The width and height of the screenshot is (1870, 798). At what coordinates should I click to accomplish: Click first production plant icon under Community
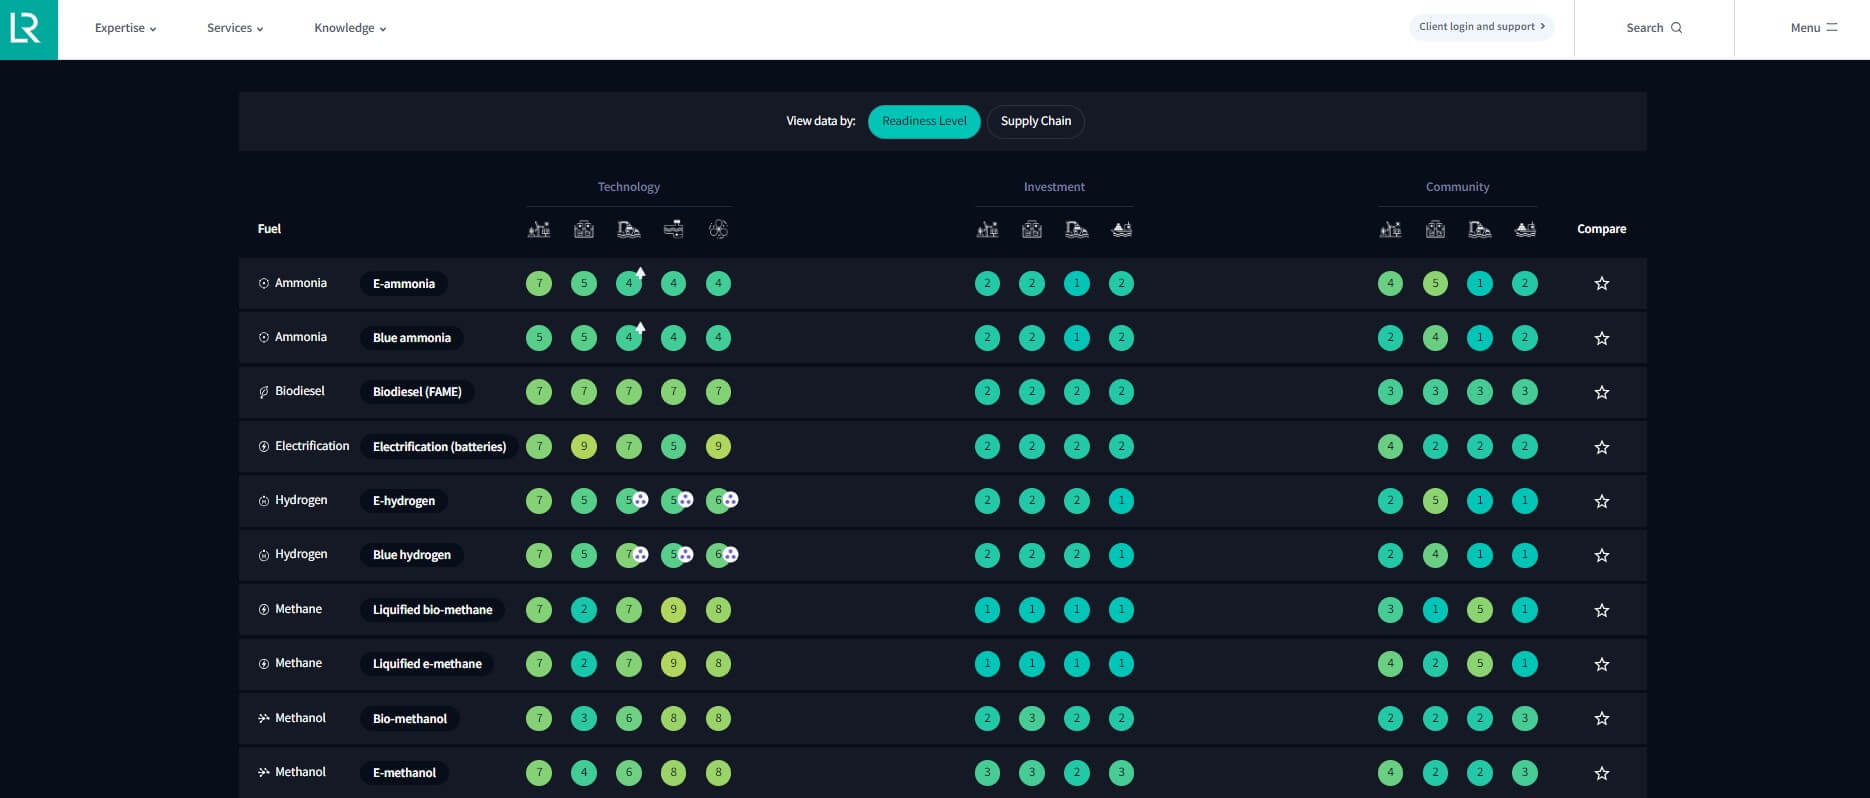(1390, 230)
